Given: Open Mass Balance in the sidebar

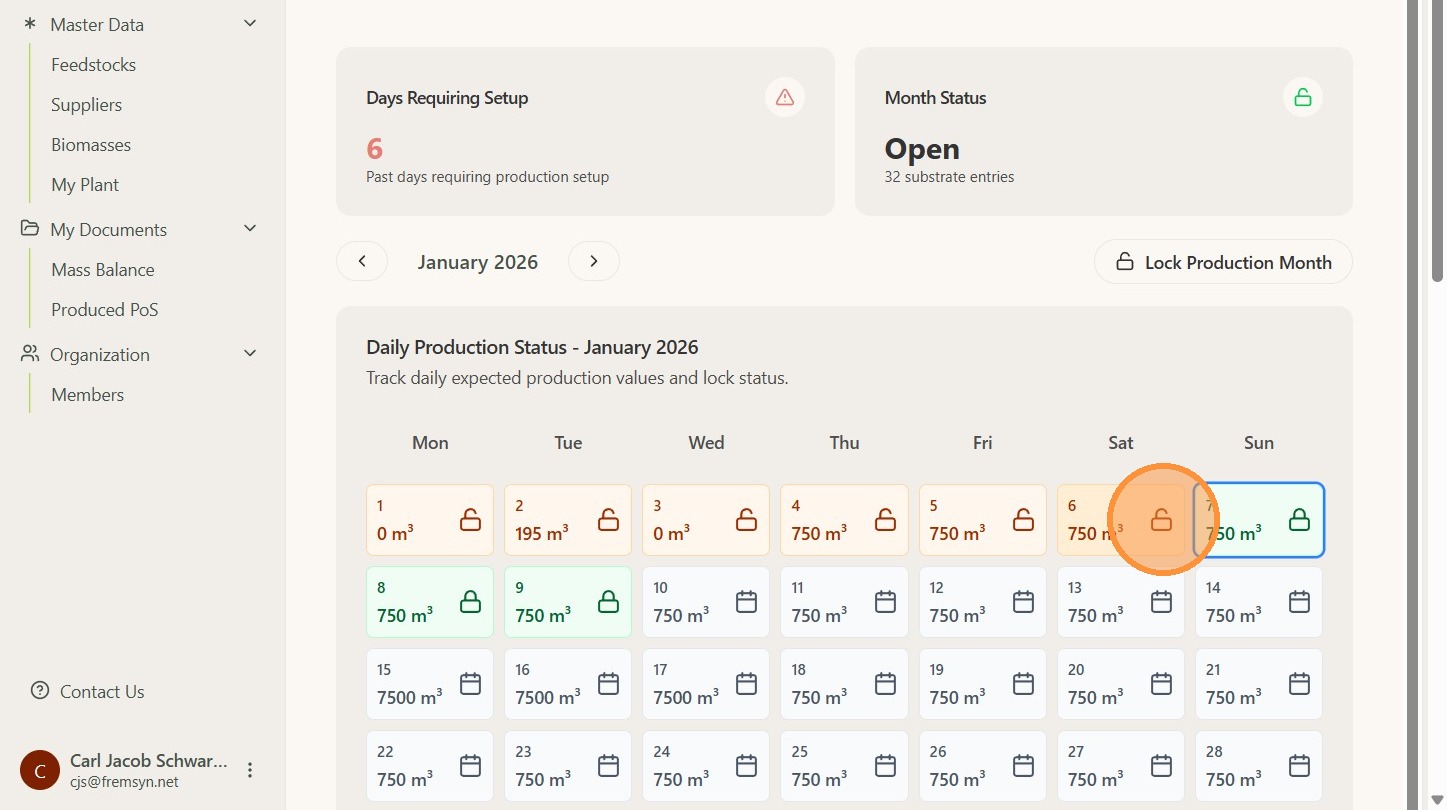Looking at the screenshot, I should (103, 270).
